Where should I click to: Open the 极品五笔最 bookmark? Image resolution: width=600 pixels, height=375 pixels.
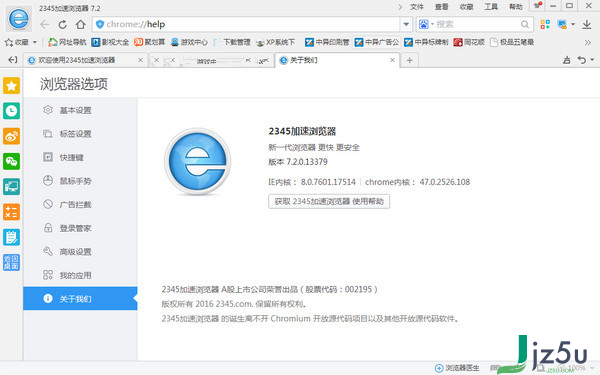[x=512, y=42]
